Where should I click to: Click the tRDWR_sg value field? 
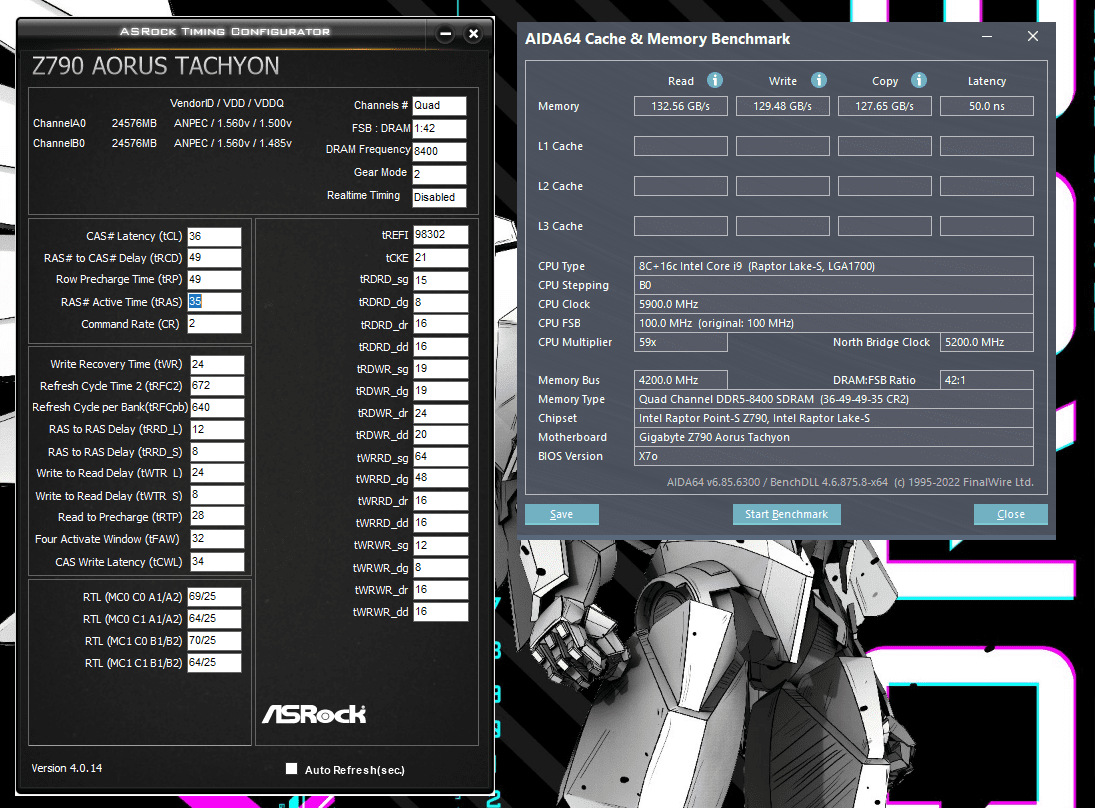click(441, 369)
